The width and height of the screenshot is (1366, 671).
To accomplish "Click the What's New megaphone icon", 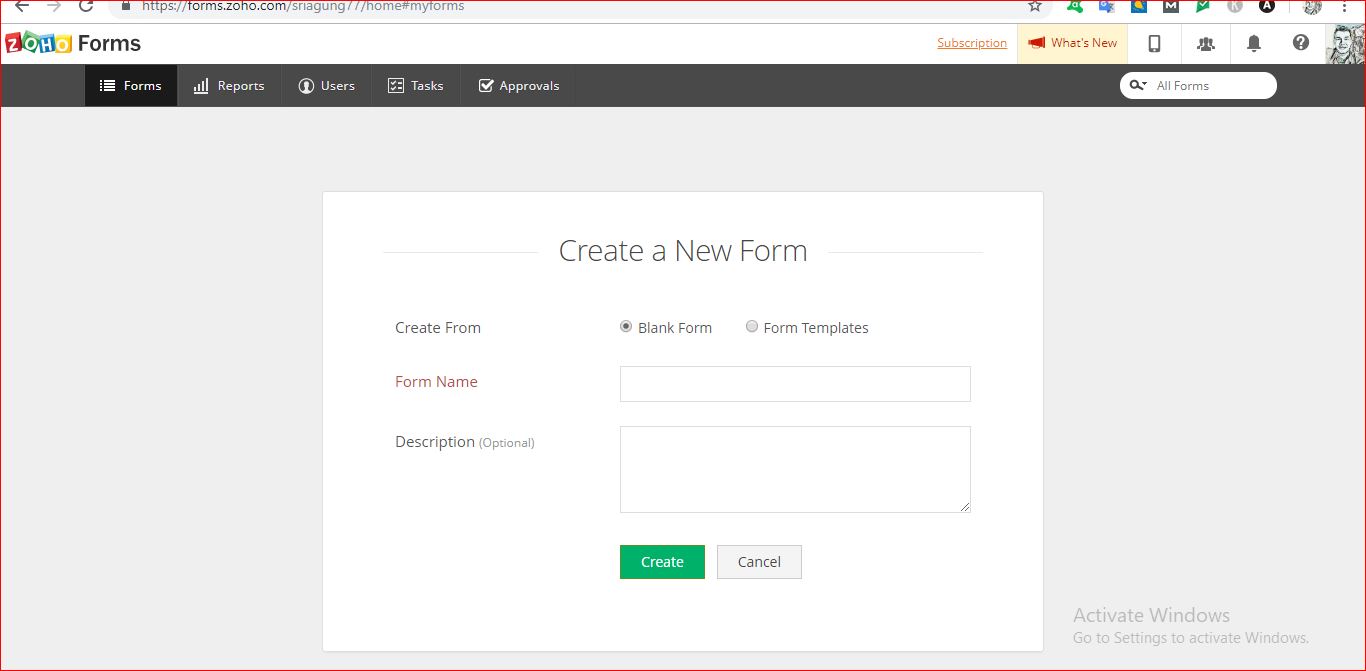I will (x=1036, y=43).
